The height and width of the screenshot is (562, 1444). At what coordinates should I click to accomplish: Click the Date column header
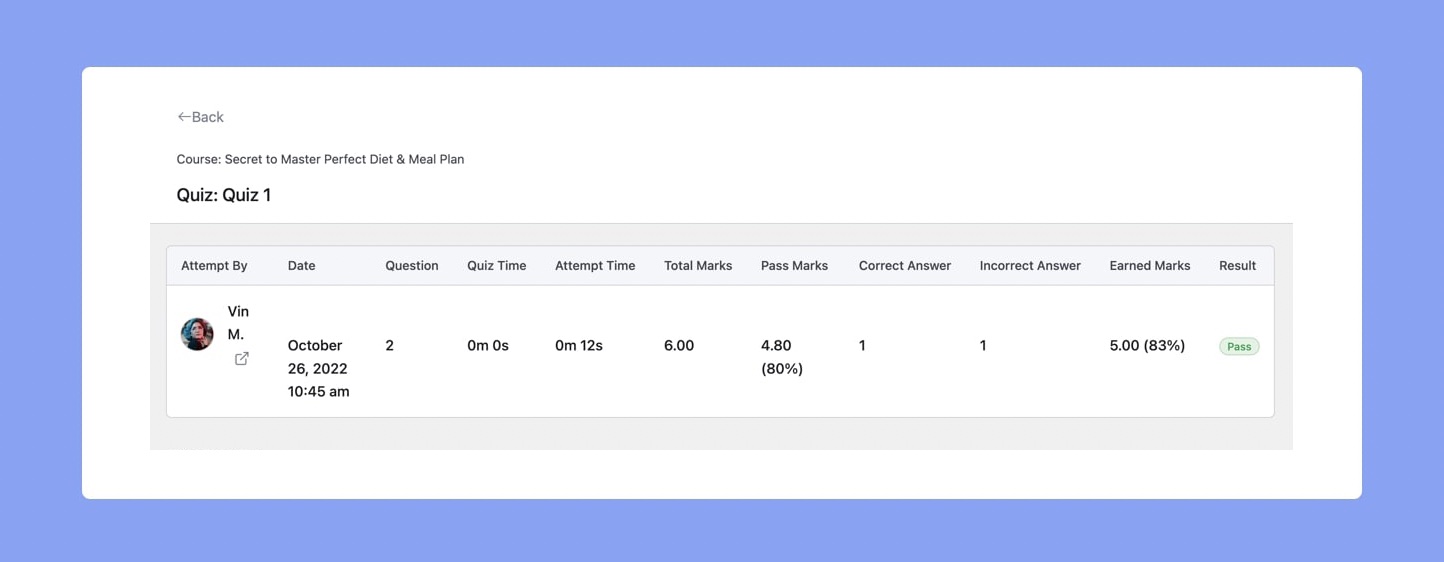(x=301, y=266)
